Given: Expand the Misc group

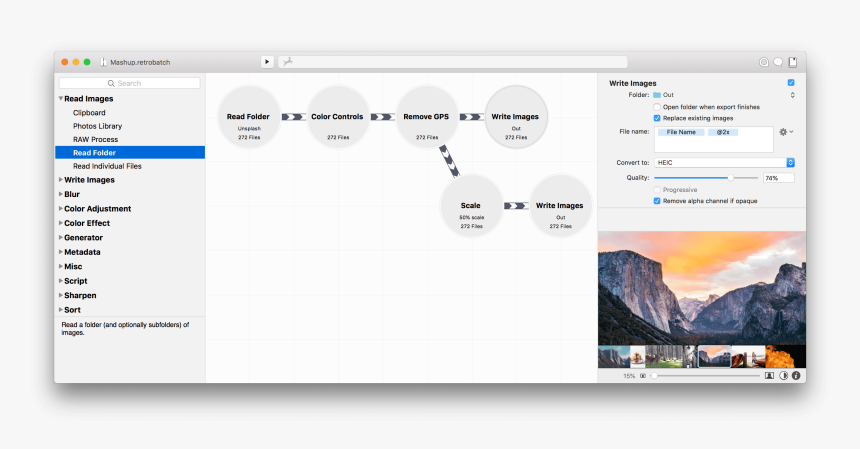Looking at the screenshot, I should pyautogui.click(x=60, y=266).
